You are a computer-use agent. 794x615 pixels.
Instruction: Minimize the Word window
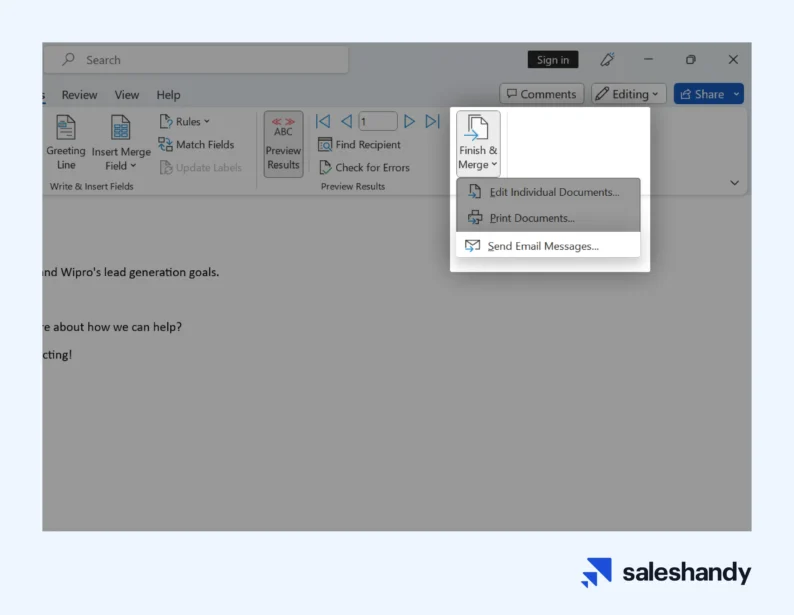(648, 59)
